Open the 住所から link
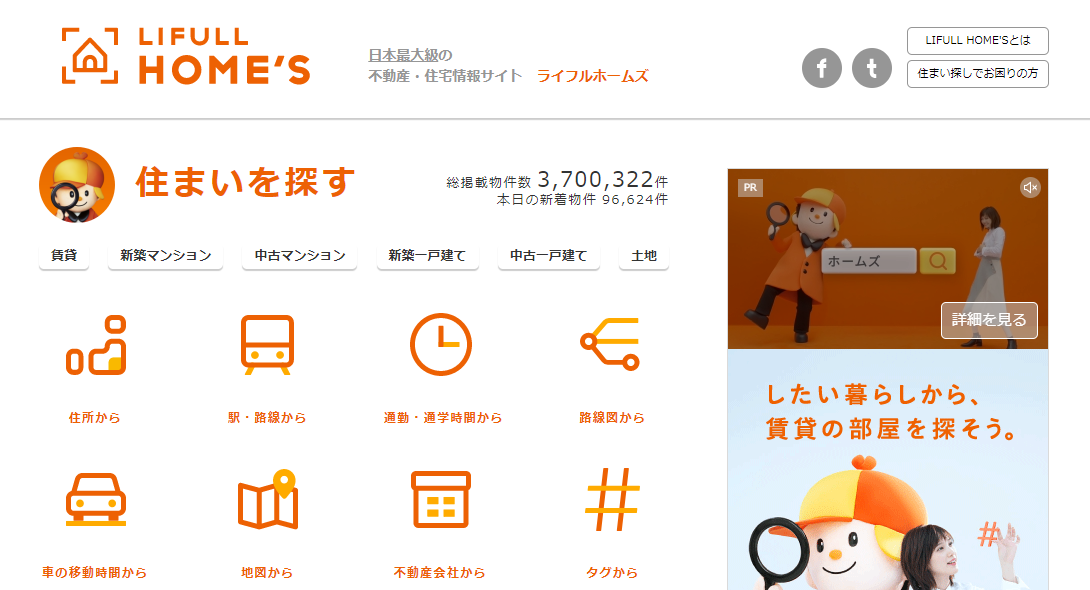The width and height of the screenshot is (1090, 590). click(95, 418)
